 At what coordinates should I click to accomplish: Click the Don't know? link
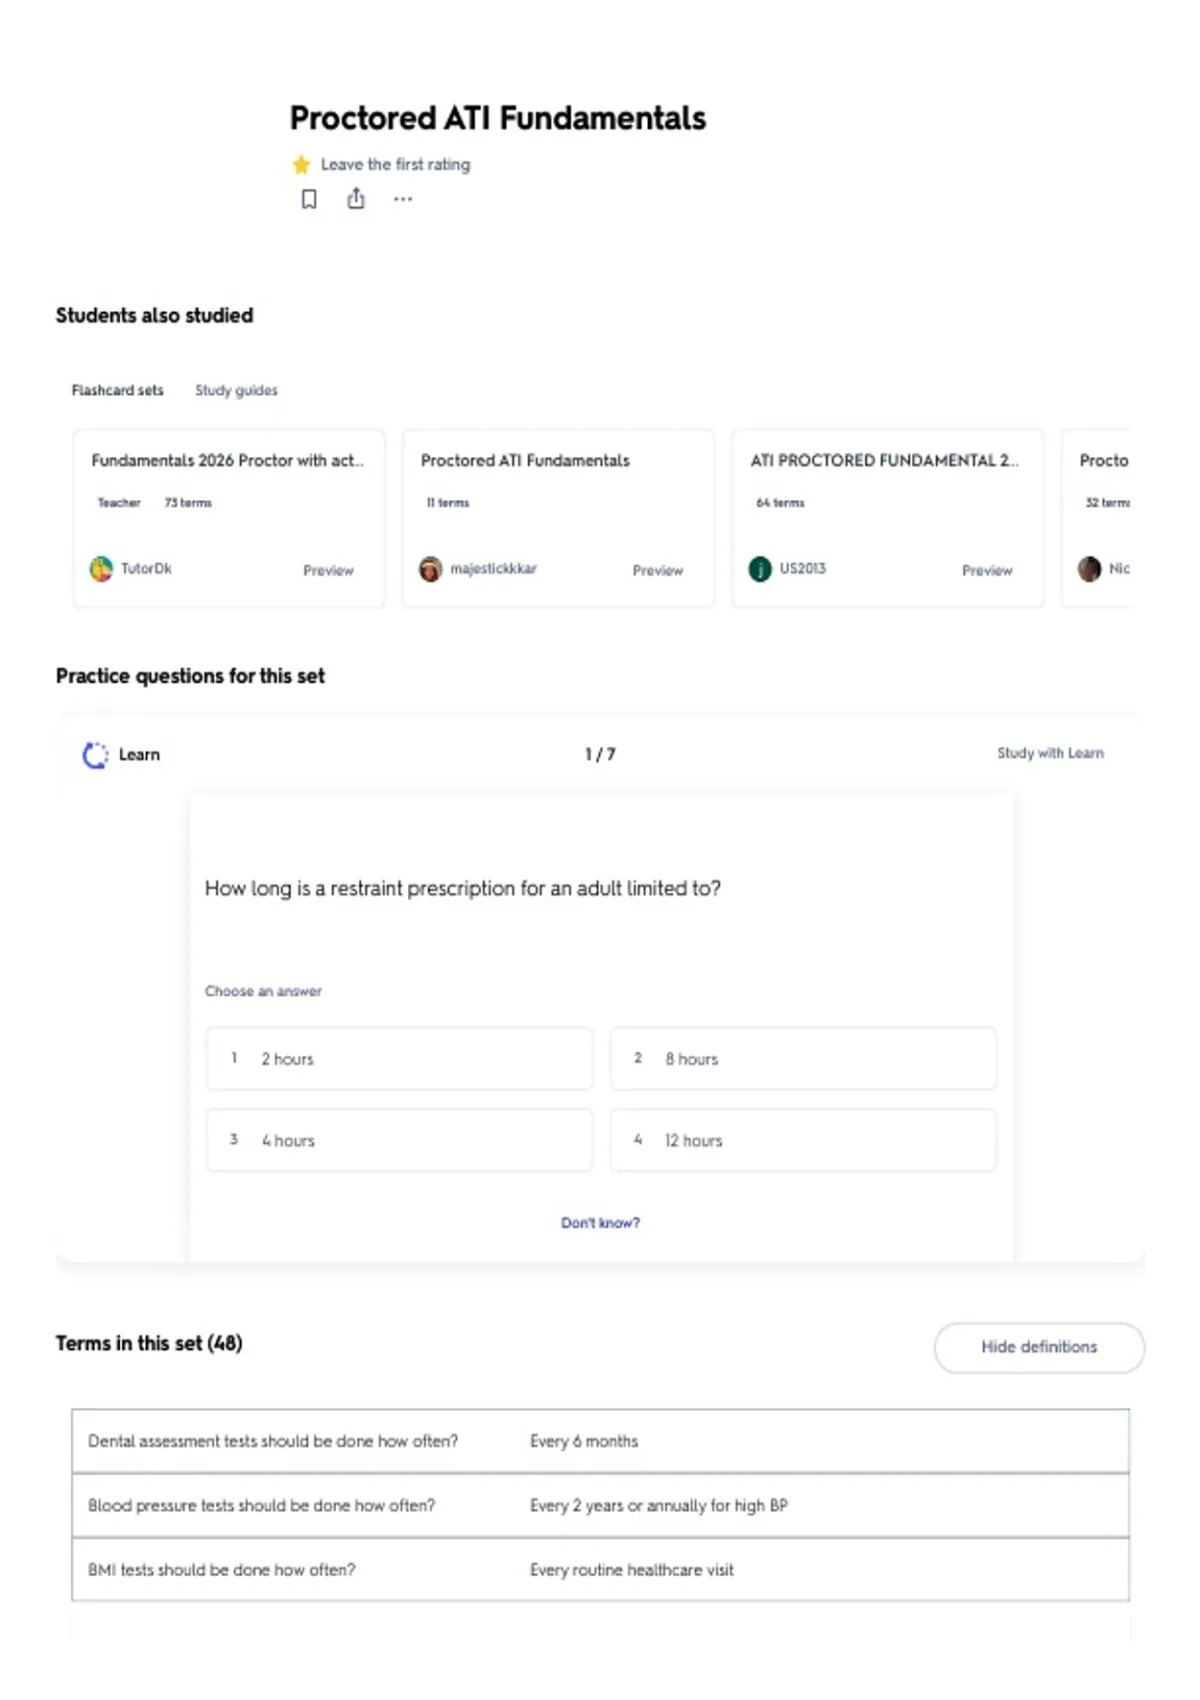[600, 1223]
